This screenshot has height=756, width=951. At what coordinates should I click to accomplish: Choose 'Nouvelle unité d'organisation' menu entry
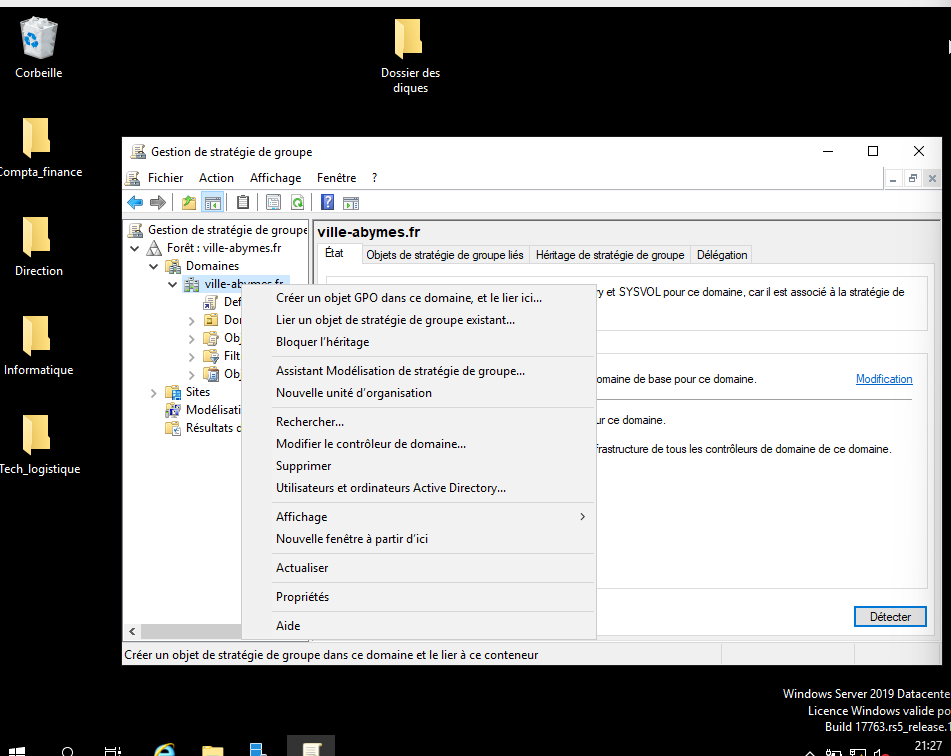(354, 393)
